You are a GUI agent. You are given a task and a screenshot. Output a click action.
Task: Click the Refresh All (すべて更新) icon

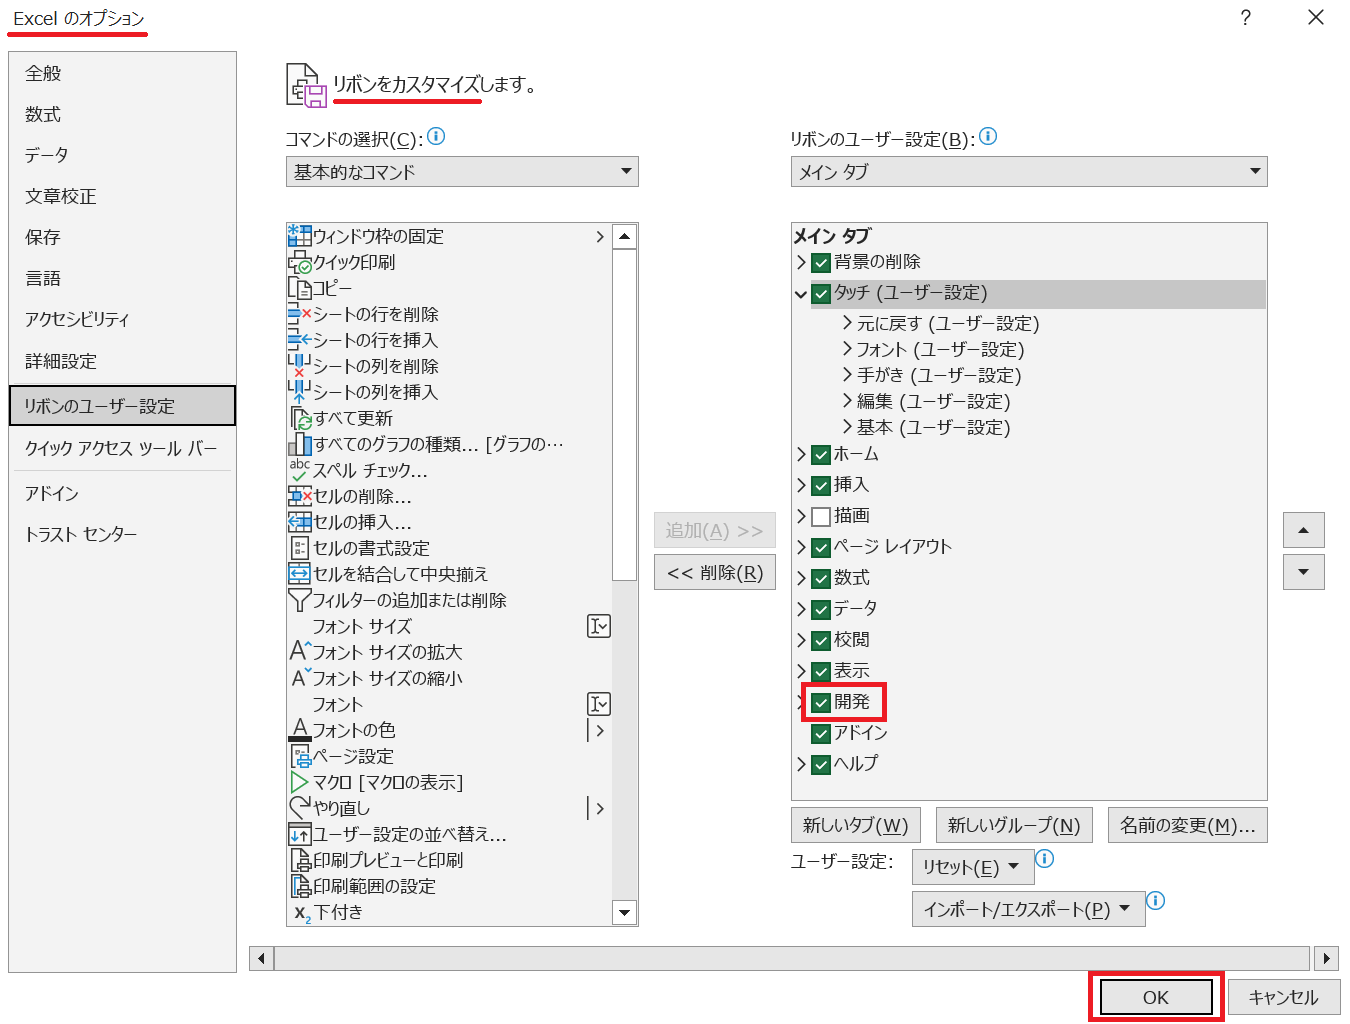click(x=300, y=419)
